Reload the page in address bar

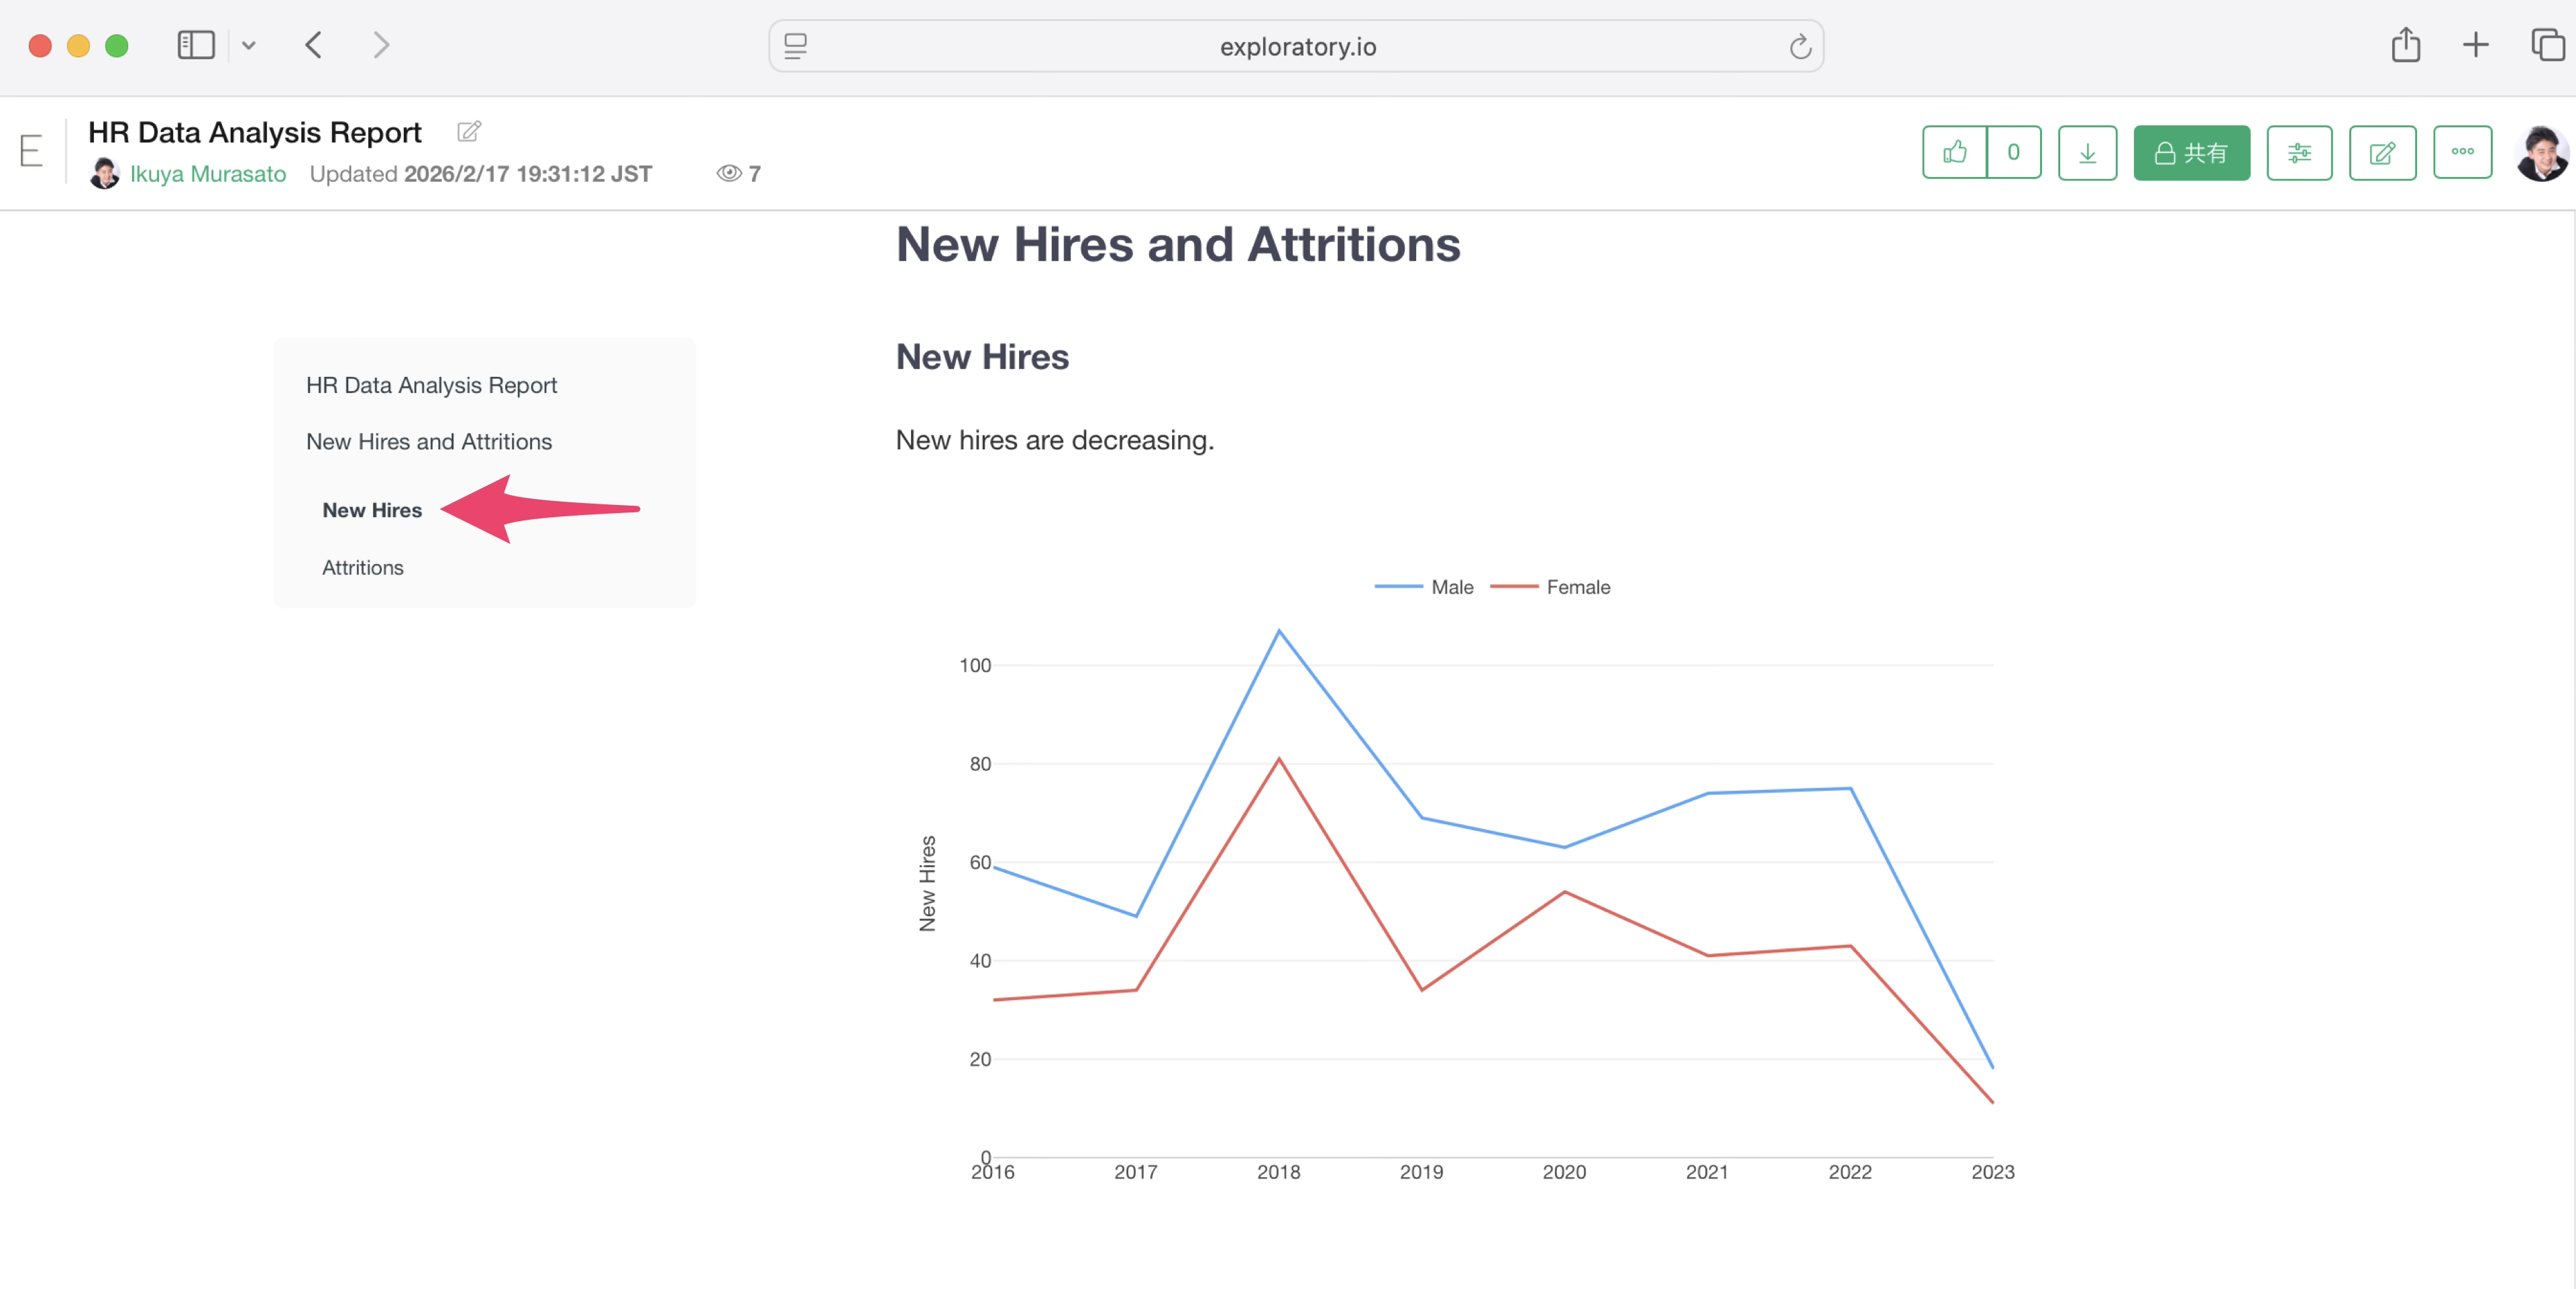(x=1800, y=47)
